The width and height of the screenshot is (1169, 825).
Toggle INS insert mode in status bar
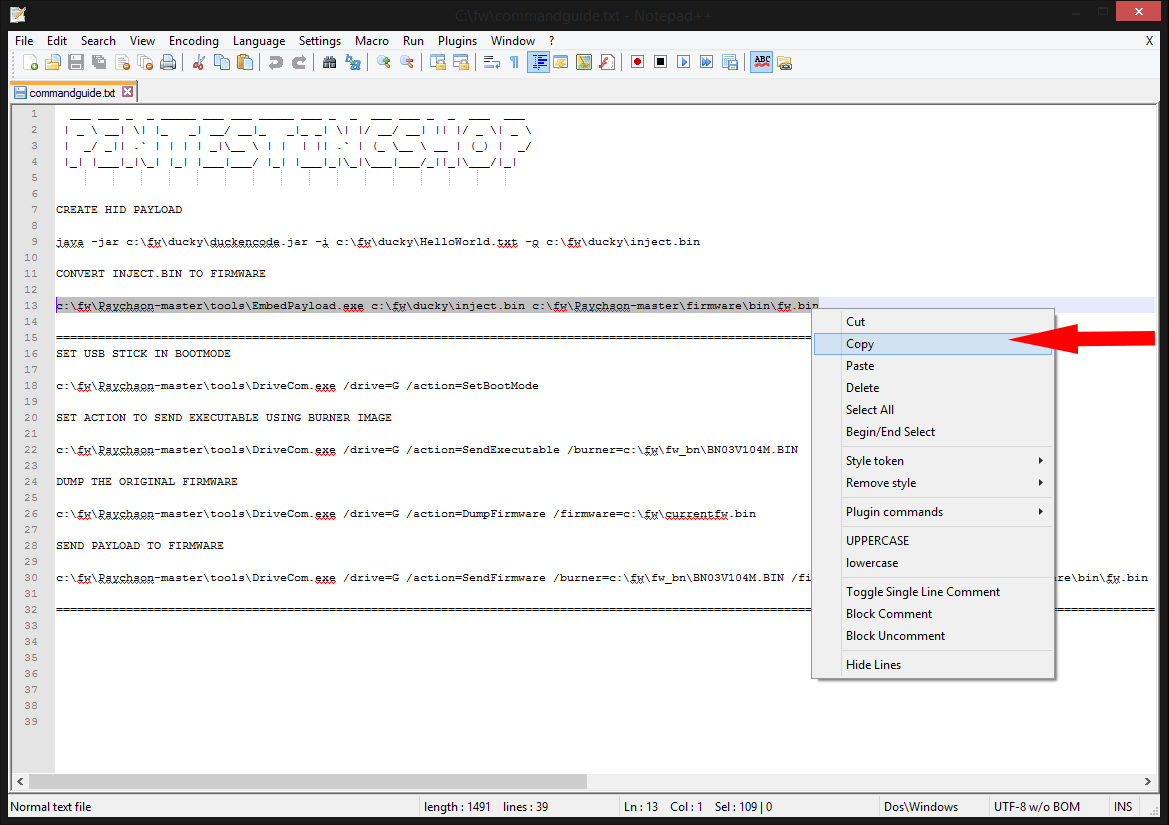click(x=1123, y=806)
